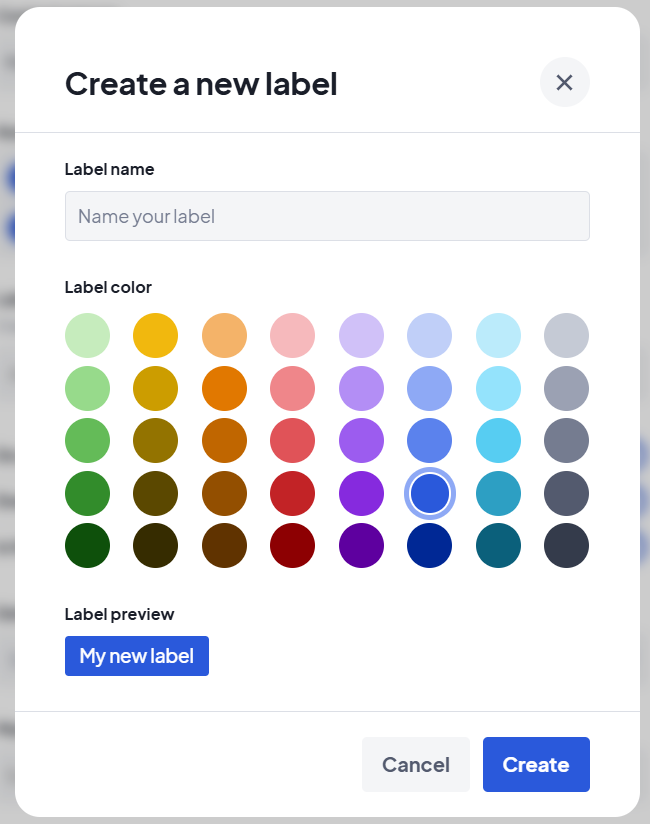Close the Create a new label dialog

pos(564,82)
